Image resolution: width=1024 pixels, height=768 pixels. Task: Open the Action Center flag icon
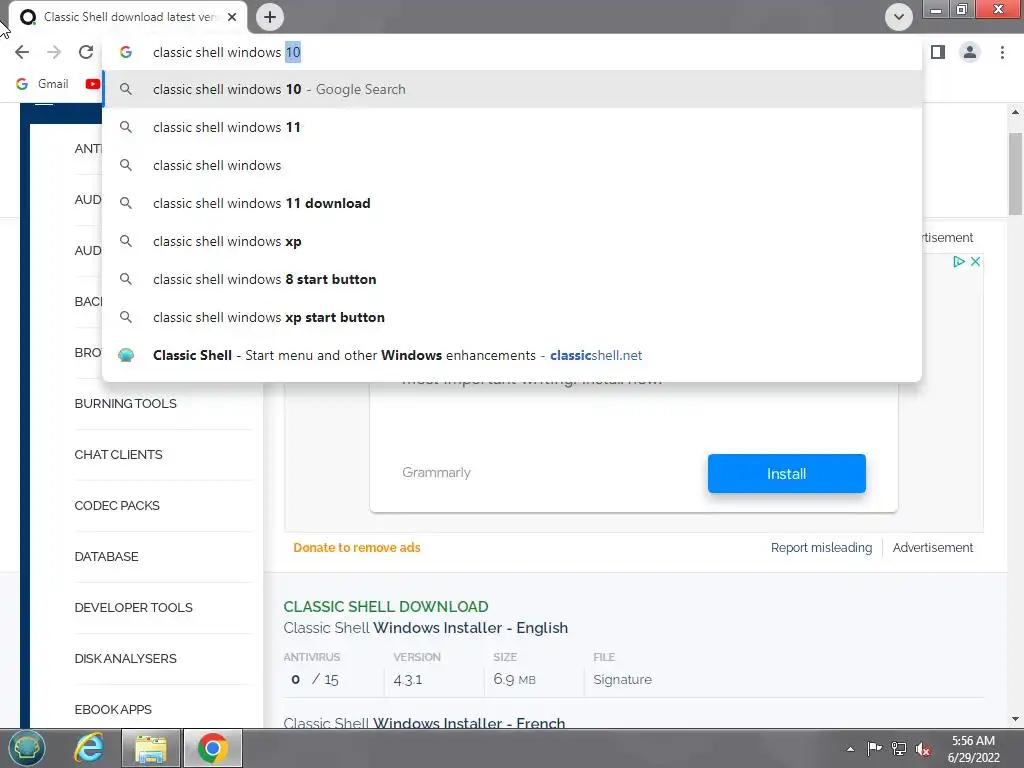click(874, 749)
